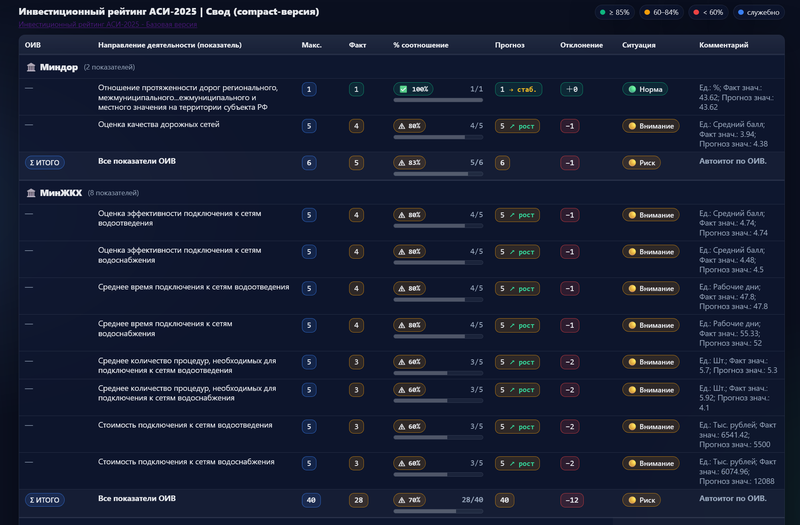Click the warning 70% badge in МинЖКХ totals
Screen dimensions: 800x525
(x=409, y=500)
